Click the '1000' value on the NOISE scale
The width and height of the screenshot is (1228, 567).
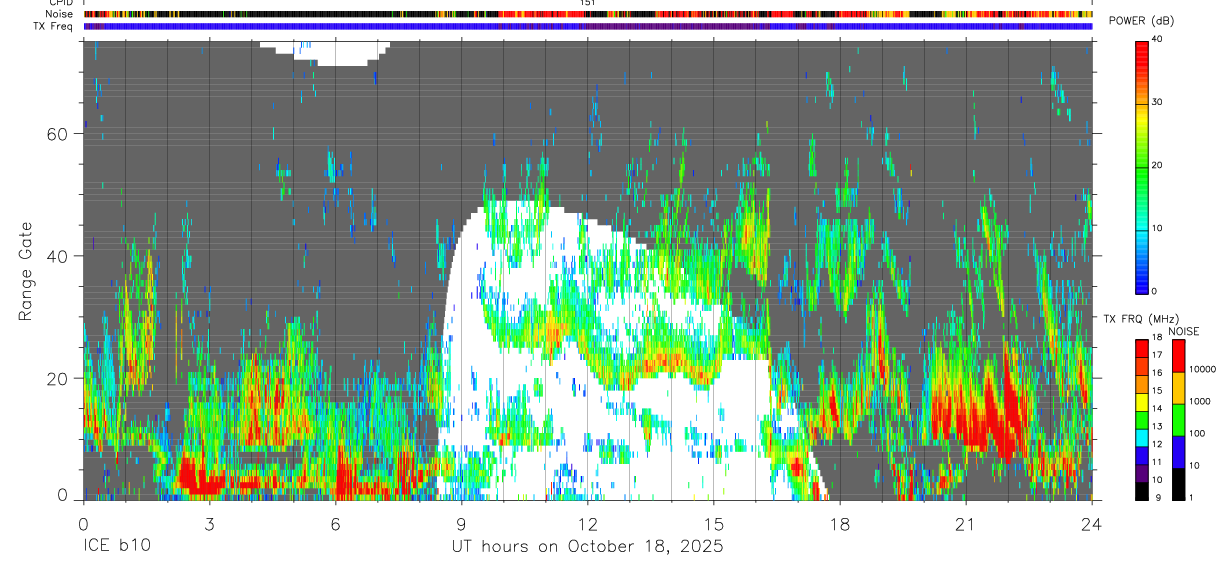click(1200, 402)
